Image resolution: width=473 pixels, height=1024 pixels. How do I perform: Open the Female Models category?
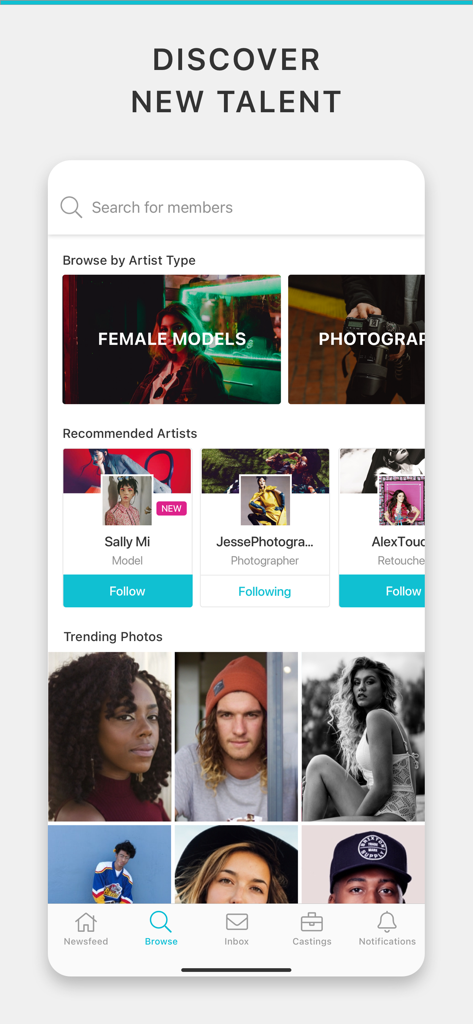coord(172,339)
